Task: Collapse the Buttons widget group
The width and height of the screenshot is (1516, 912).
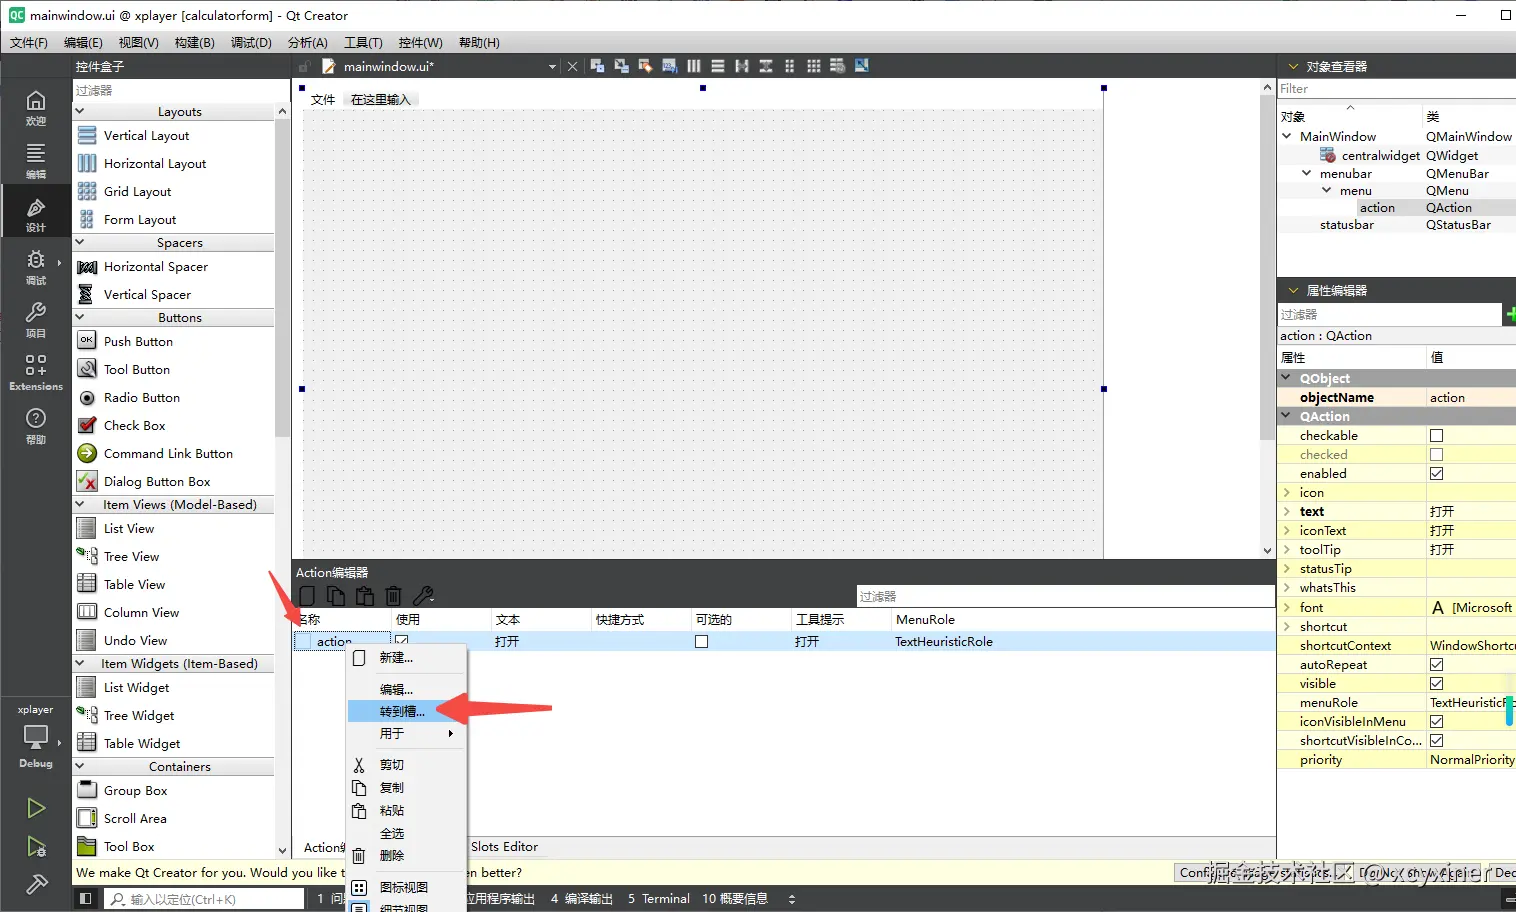Action: (x=80, y=318)
